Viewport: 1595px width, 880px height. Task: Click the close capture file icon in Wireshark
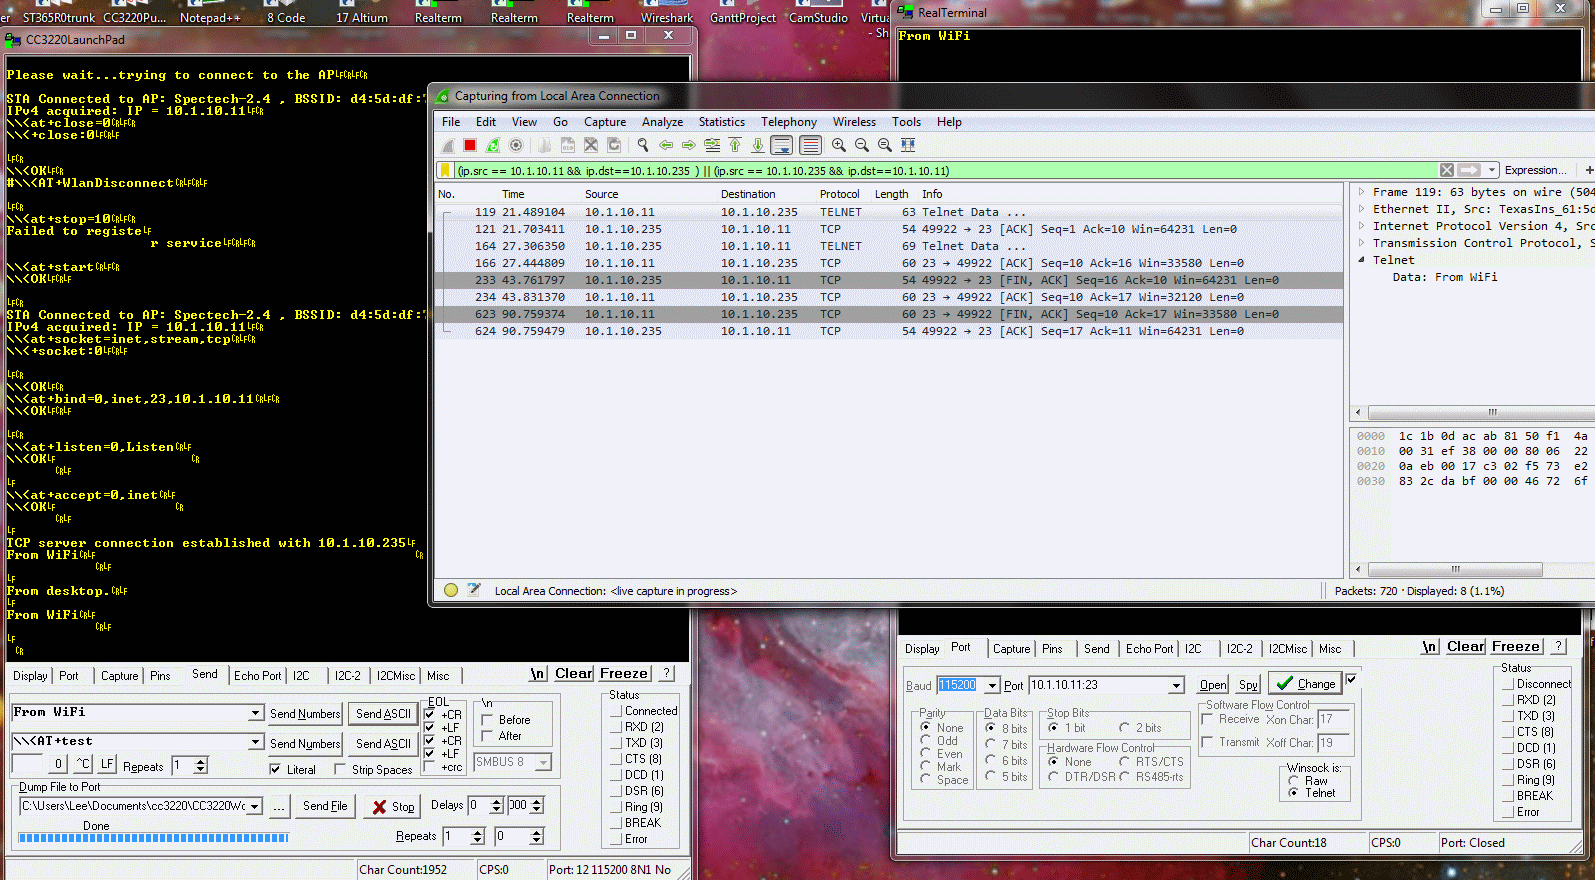tap(591, 145)
